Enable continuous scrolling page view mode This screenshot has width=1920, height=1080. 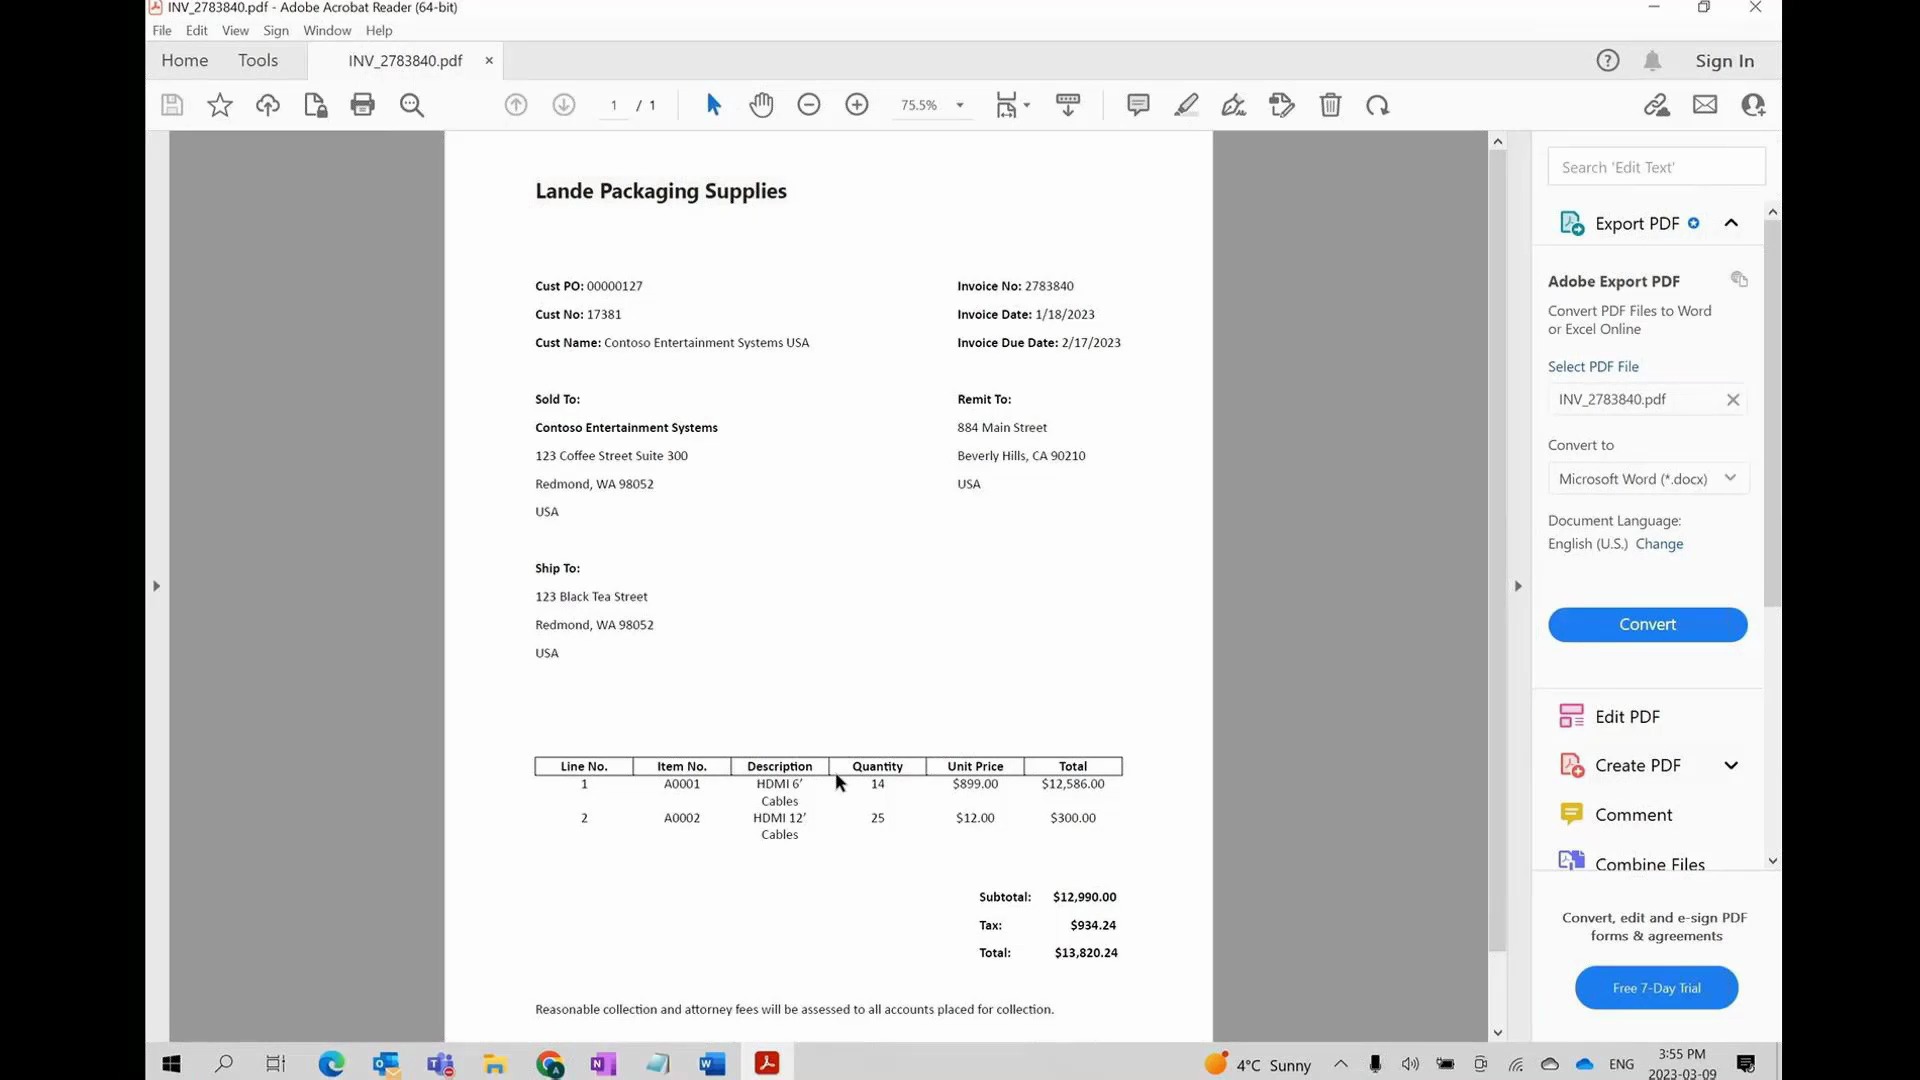(1068, 104)
